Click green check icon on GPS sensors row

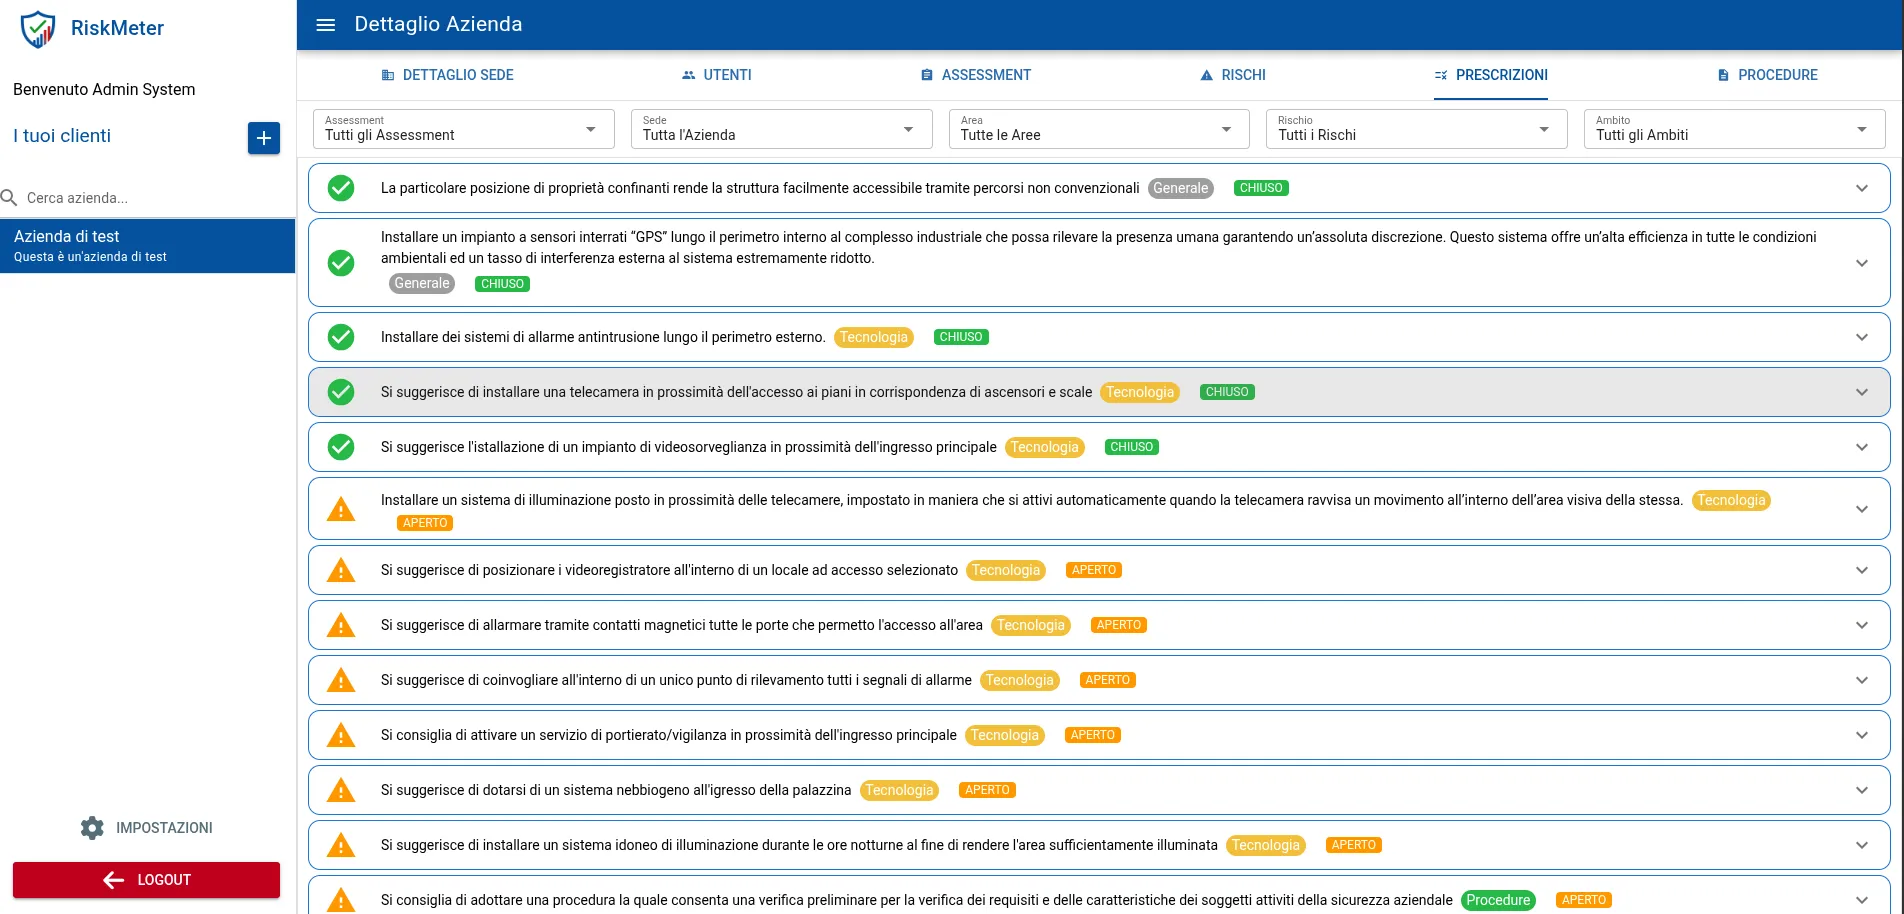[341, 263]
